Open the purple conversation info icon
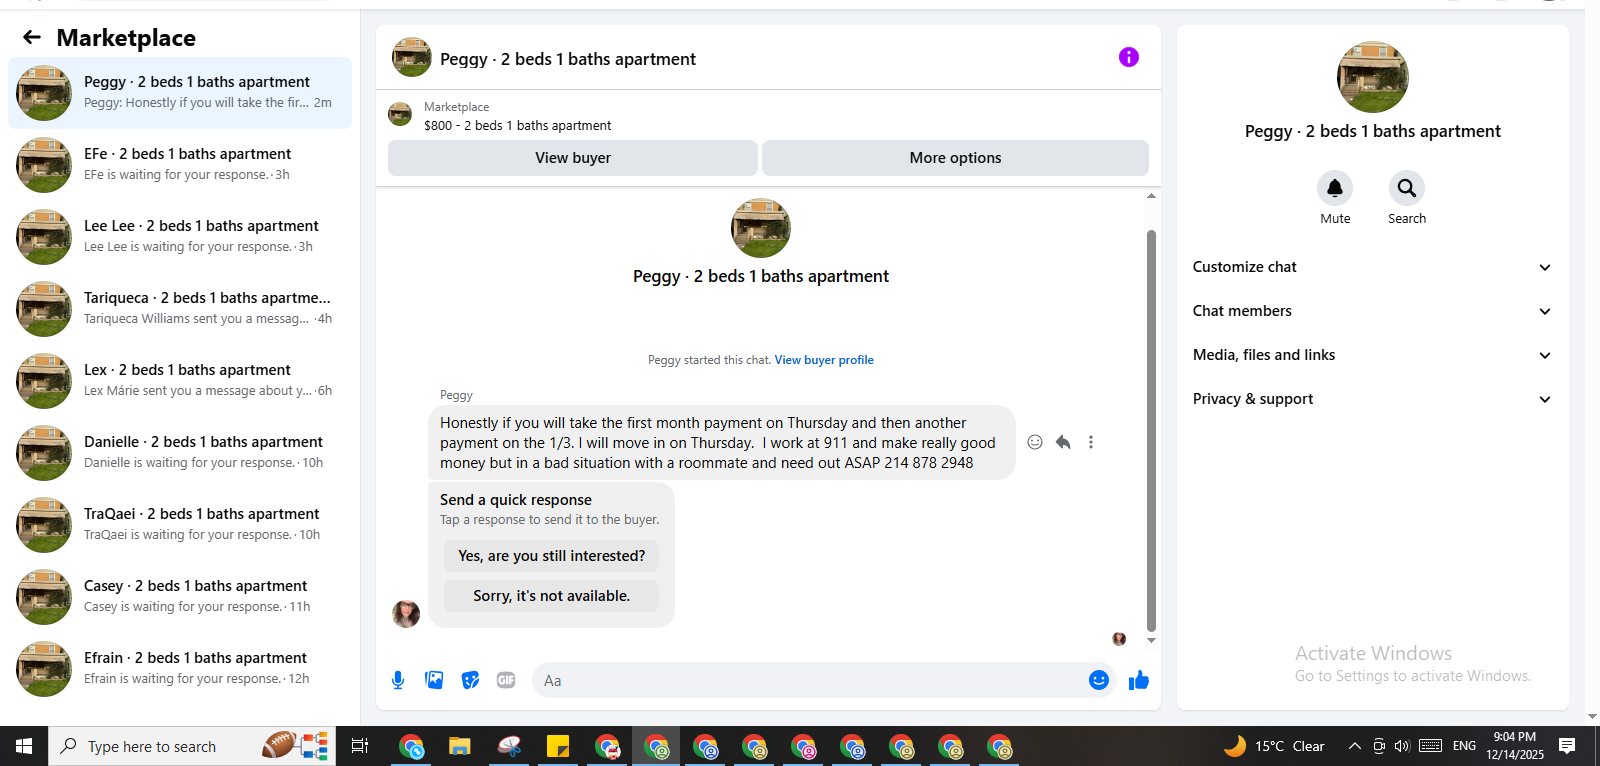Screen dimensions: 1600x766 (x=1129, y=57)
